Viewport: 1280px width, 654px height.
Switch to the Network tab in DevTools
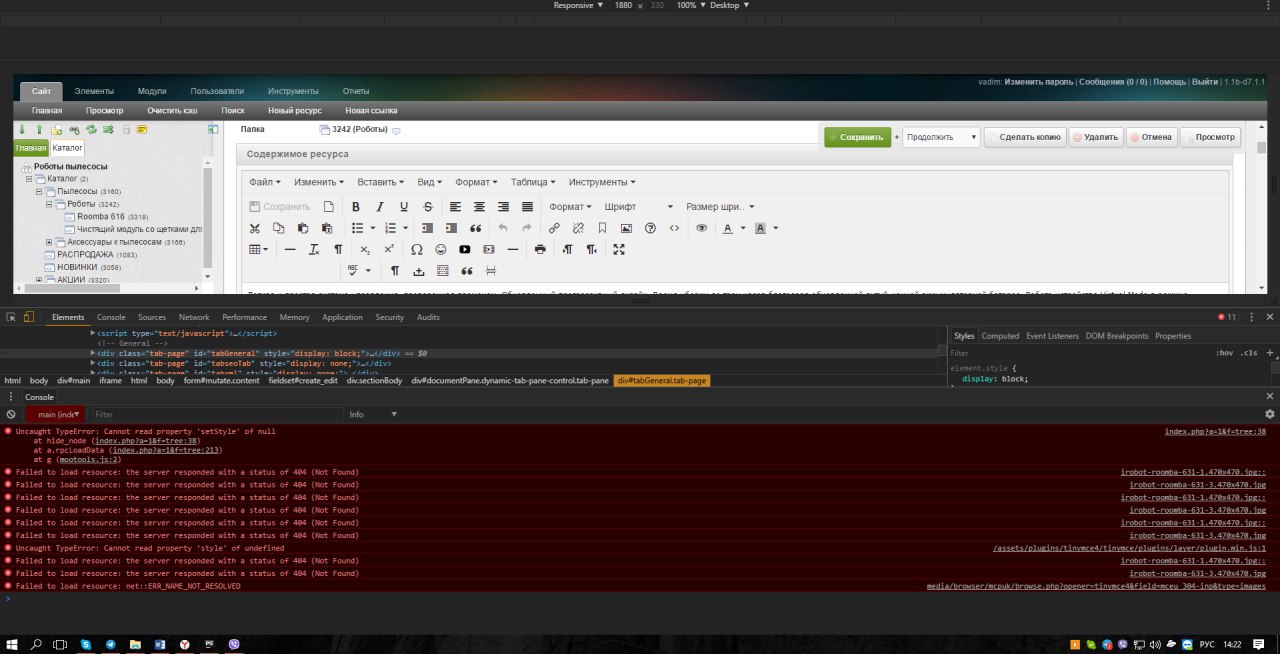coord(194,317)
